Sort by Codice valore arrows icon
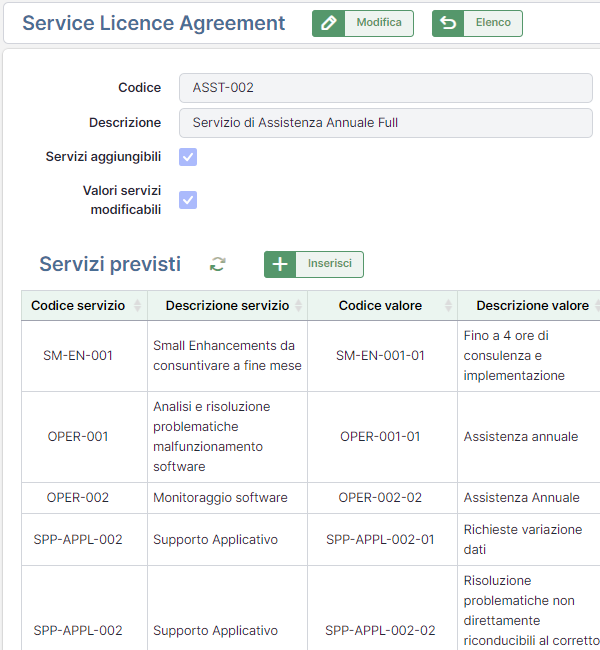600x650 pixels. pos(447,306)
